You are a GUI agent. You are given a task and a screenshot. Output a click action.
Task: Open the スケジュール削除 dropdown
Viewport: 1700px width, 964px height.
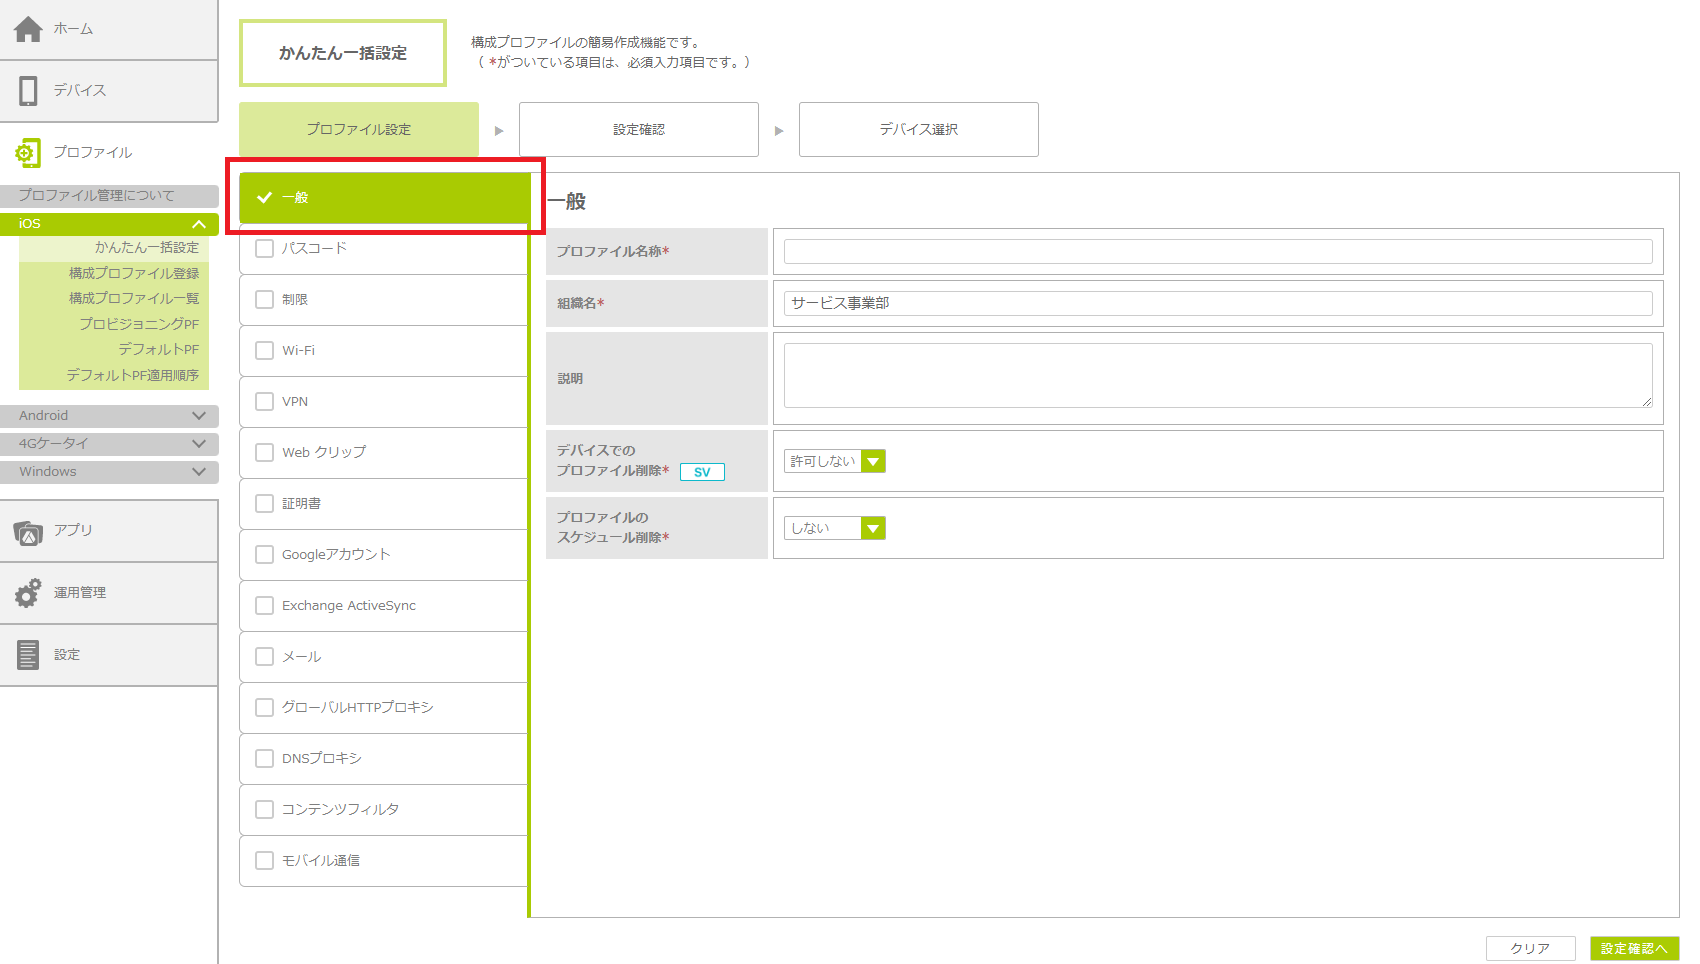point(873,528)
